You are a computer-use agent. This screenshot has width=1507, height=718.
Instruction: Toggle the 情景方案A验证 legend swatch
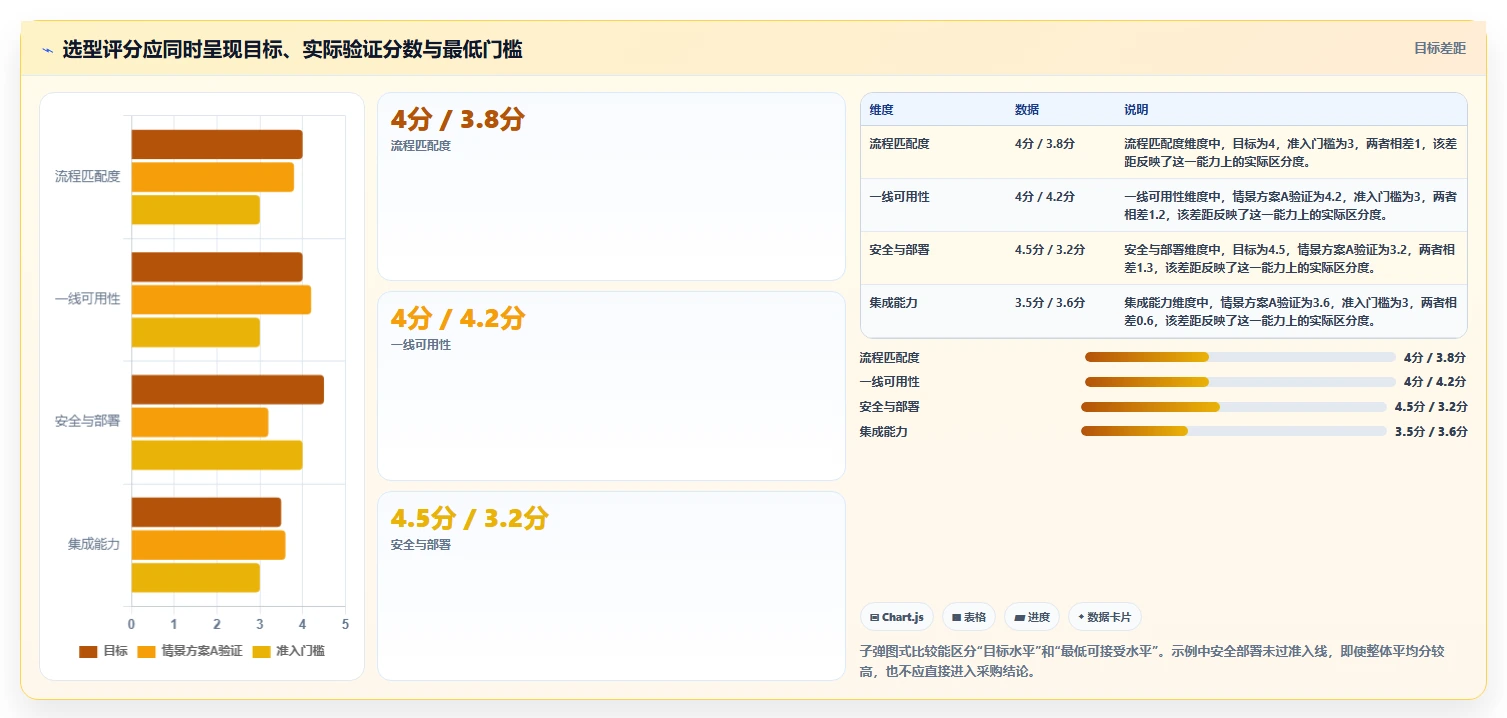tap(146, 651)
